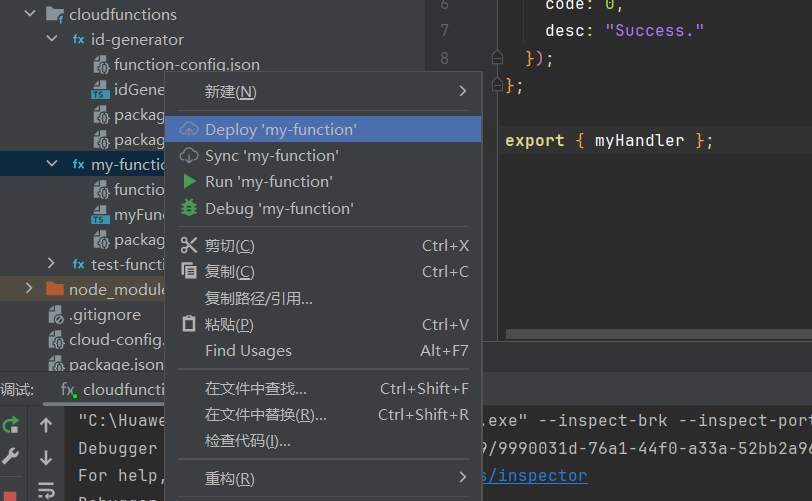Click the red stop debug icon
This screenshot has height=501, width=812.
[x=10, y=496]
